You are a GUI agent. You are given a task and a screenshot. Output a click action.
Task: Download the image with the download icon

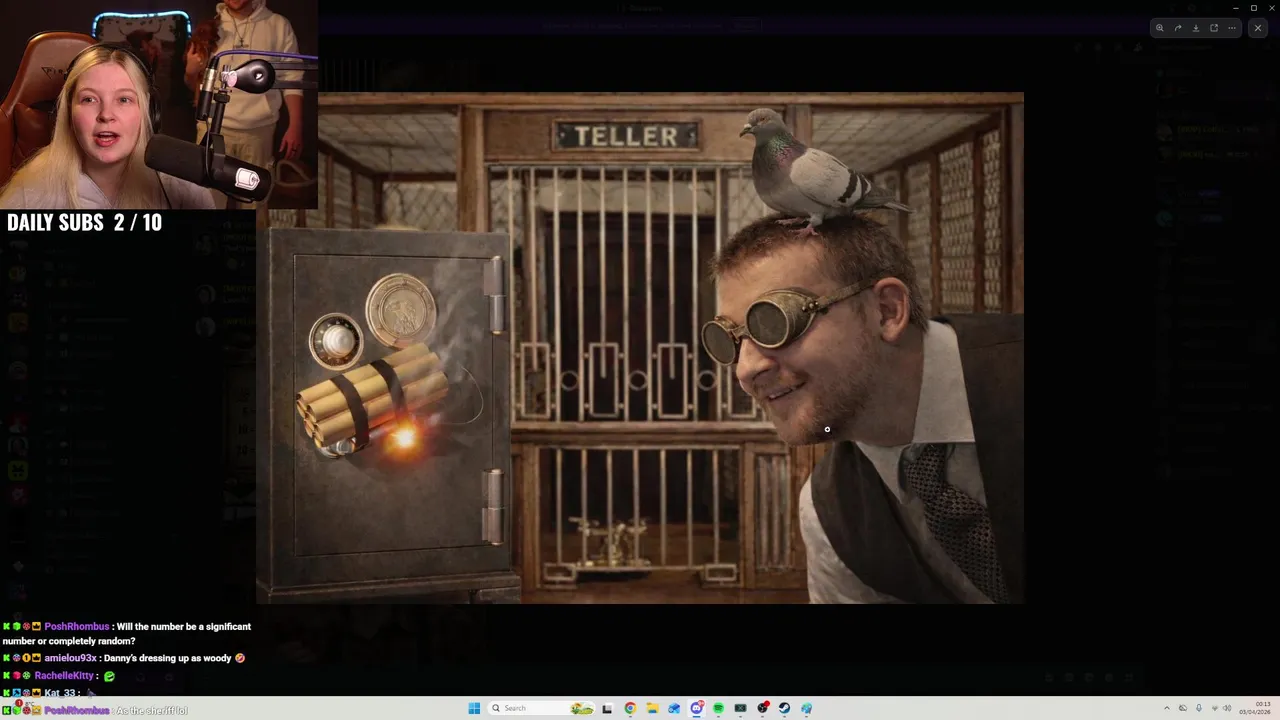click(1196, 28)
